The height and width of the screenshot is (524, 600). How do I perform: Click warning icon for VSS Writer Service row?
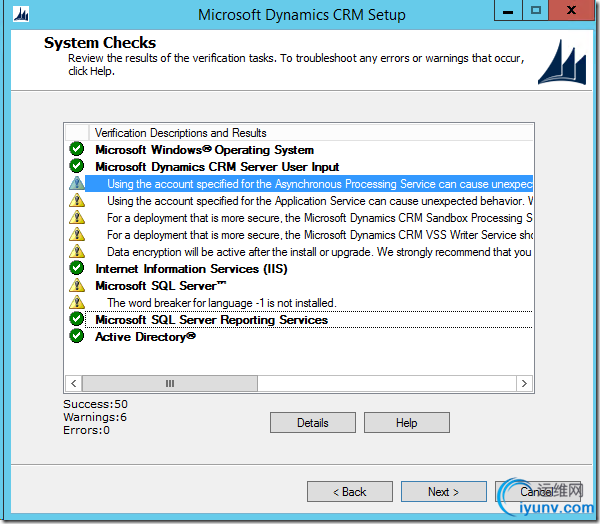click(77, 234)
